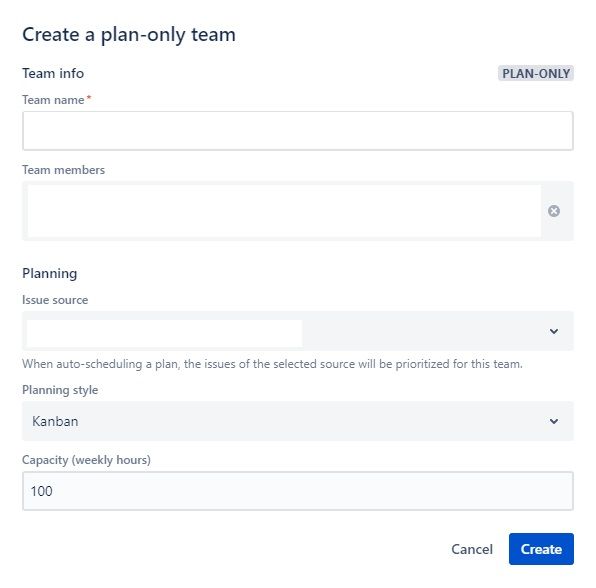Clear the Team members field with the X icon
This screenshot has width=596, height=588.
(554, 211)
